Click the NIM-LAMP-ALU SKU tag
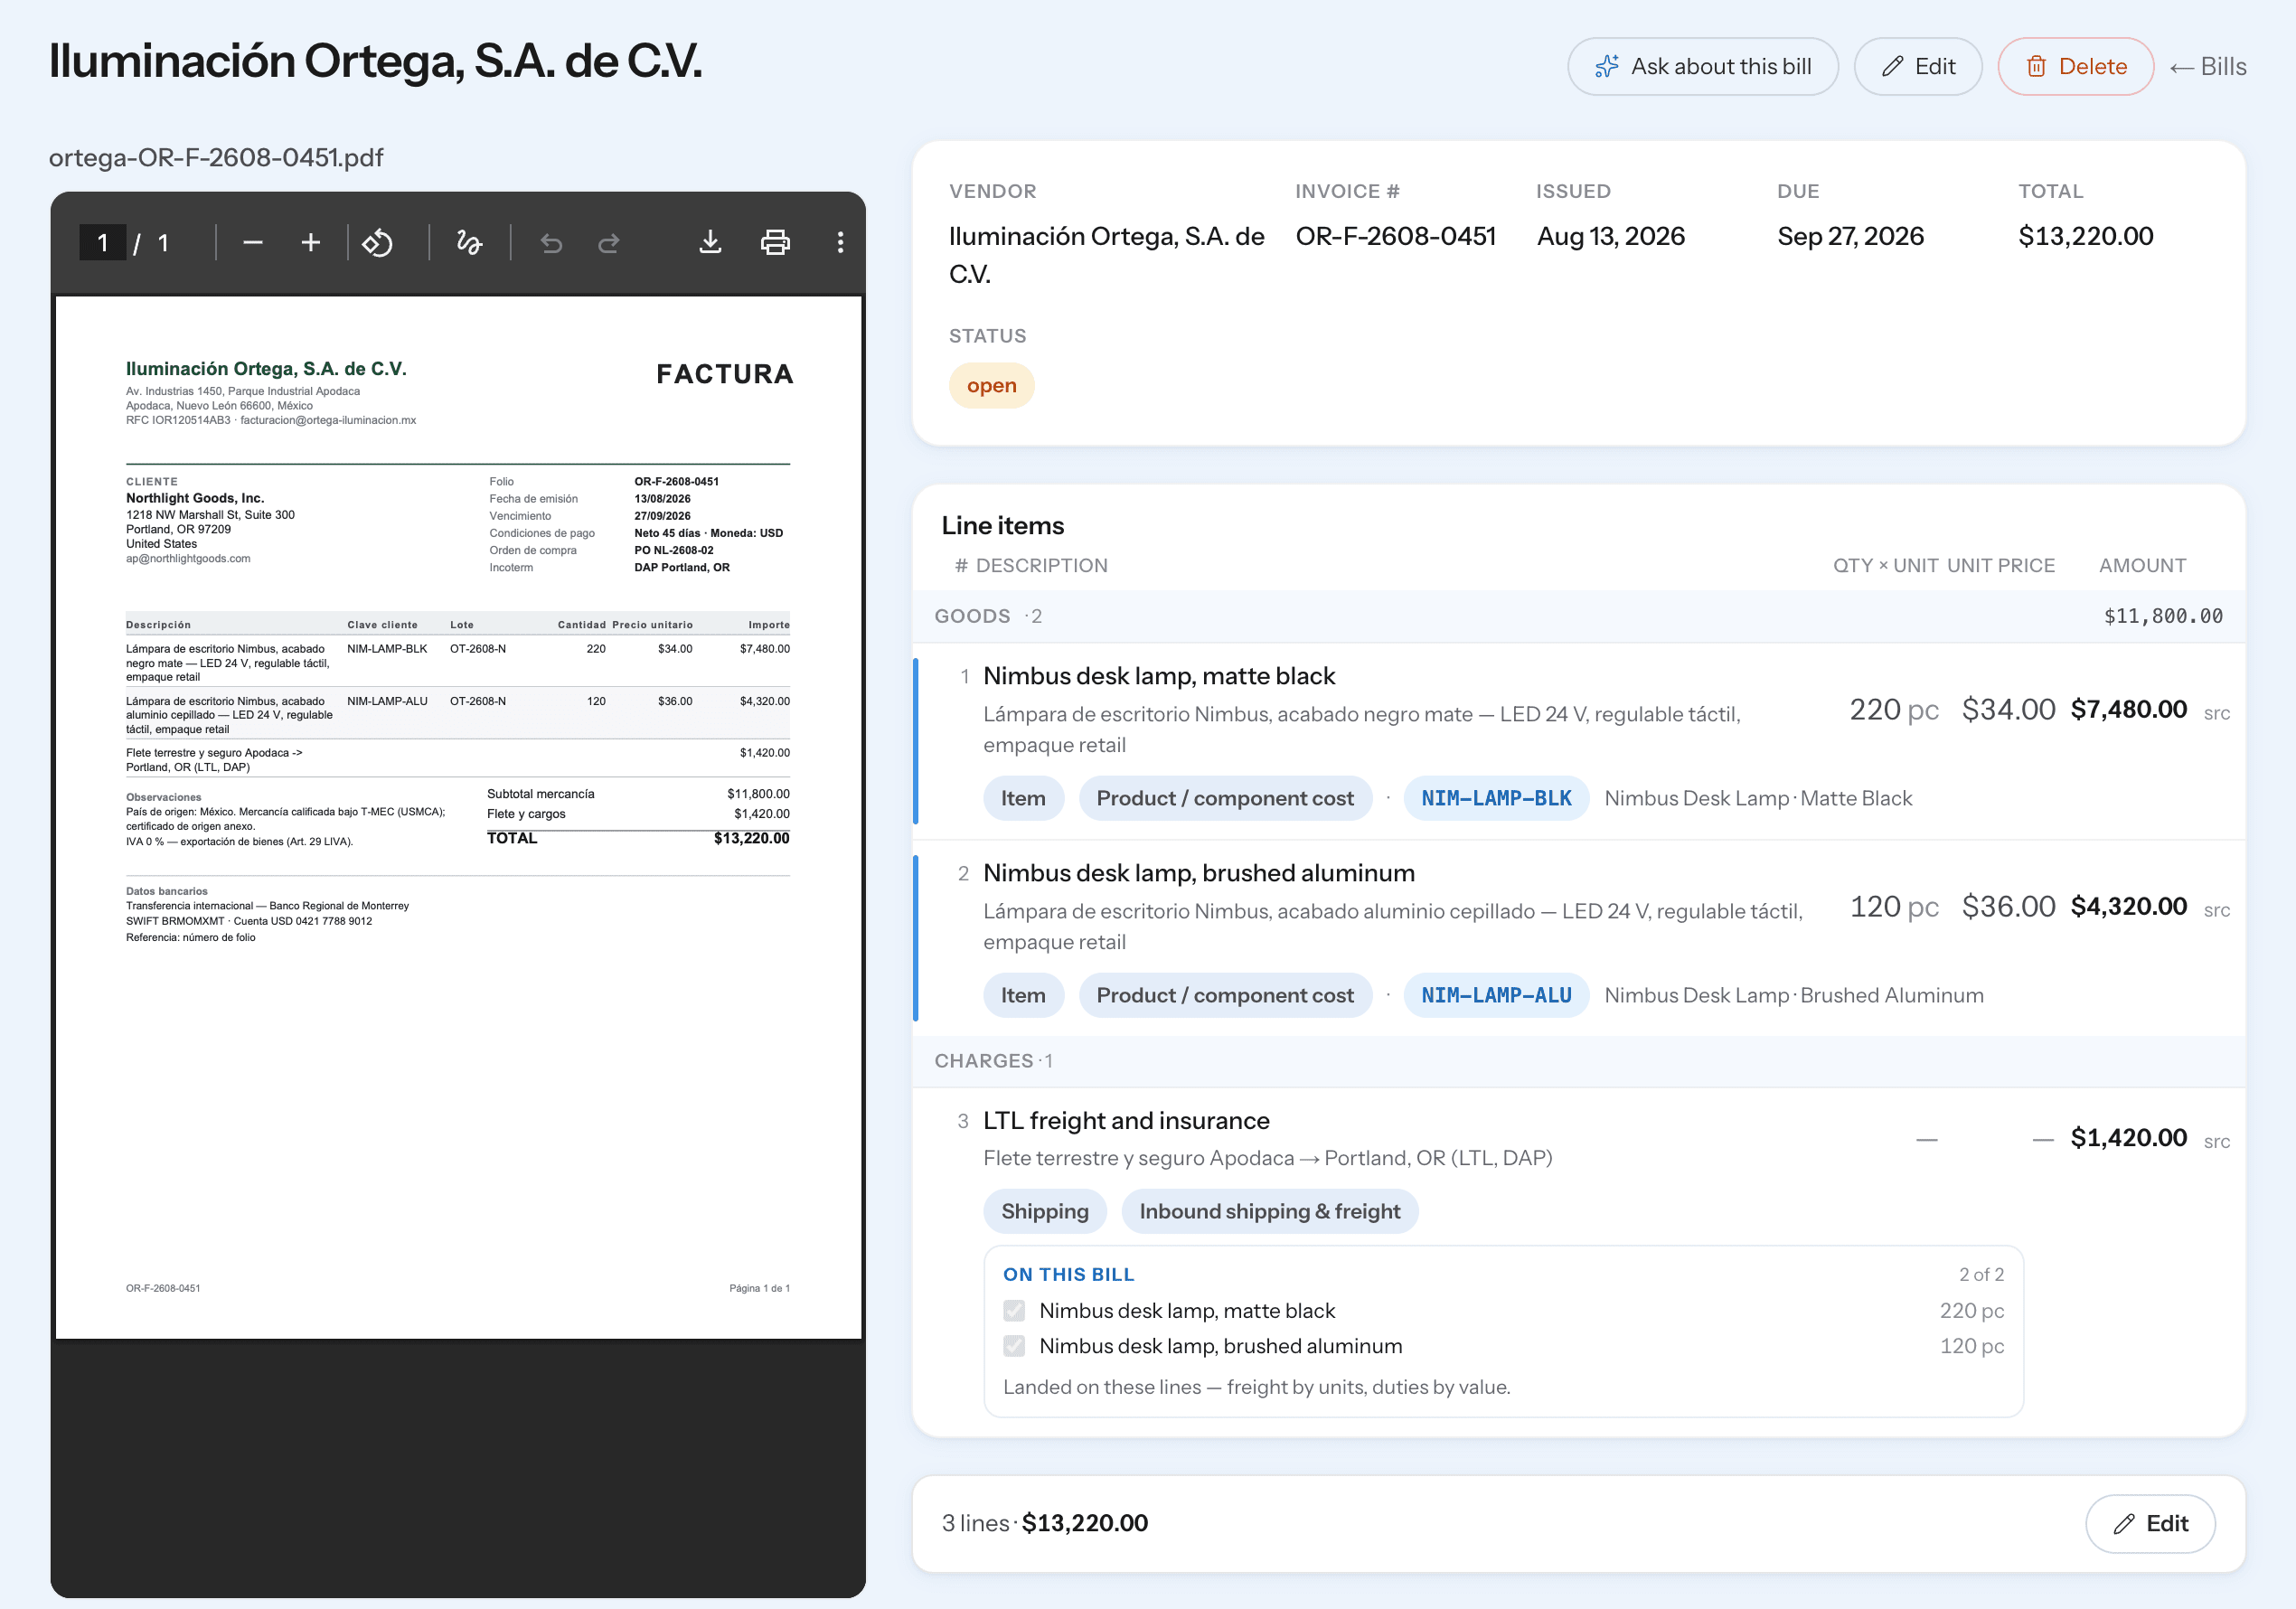This screenshot has width=2296, height=1609. (1496, 995)
